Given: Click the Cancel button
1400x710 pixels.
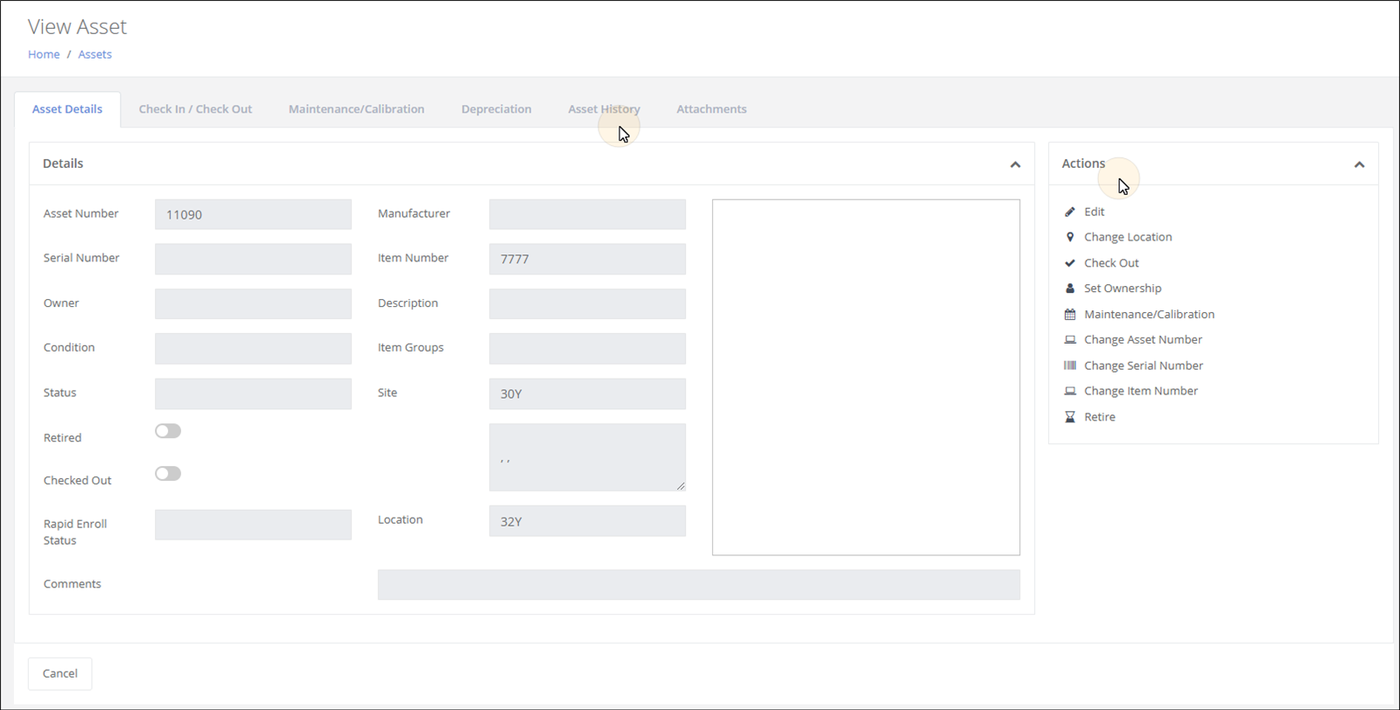Looking at the screenshot, I should point(60,673).
